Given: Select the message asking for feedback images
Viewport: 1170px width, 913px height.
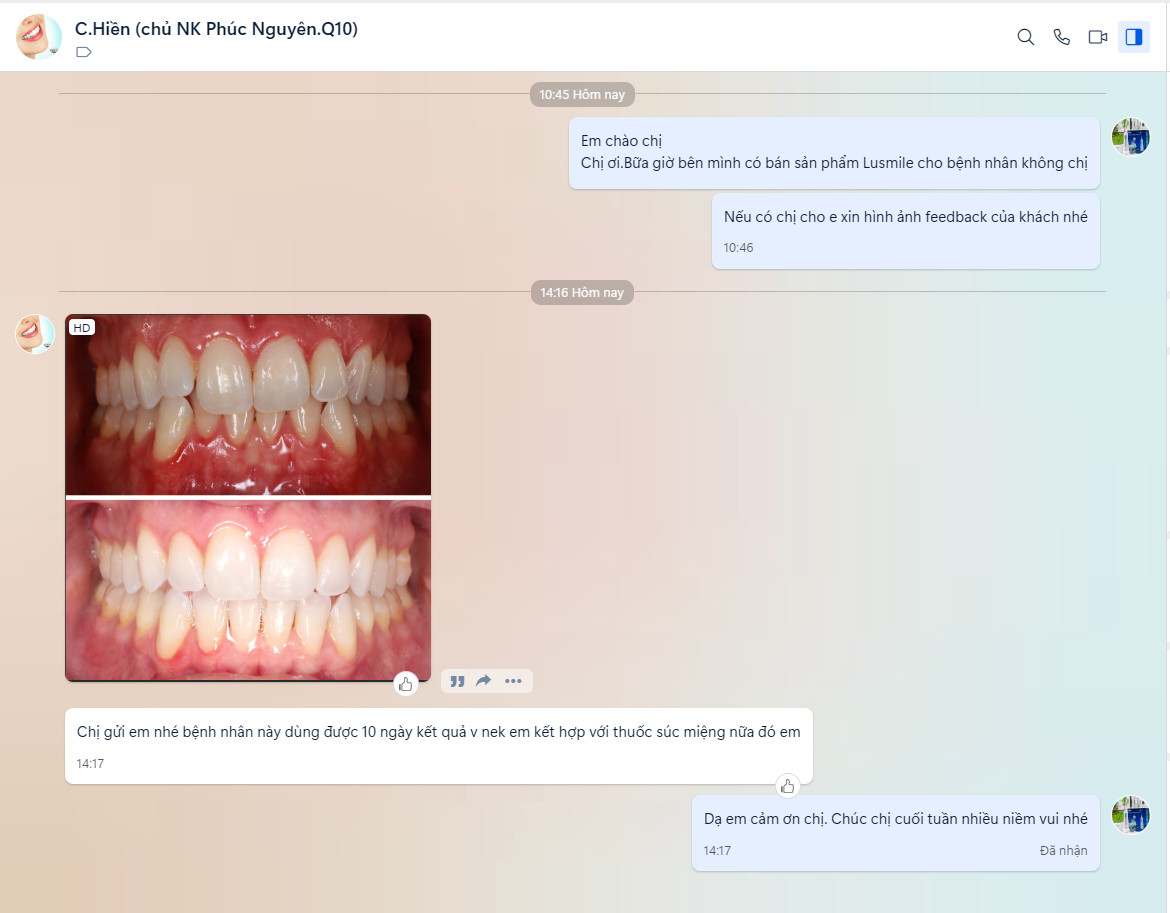Looking at the screenshot, I should pyautogui.click(x=905, y=217).
